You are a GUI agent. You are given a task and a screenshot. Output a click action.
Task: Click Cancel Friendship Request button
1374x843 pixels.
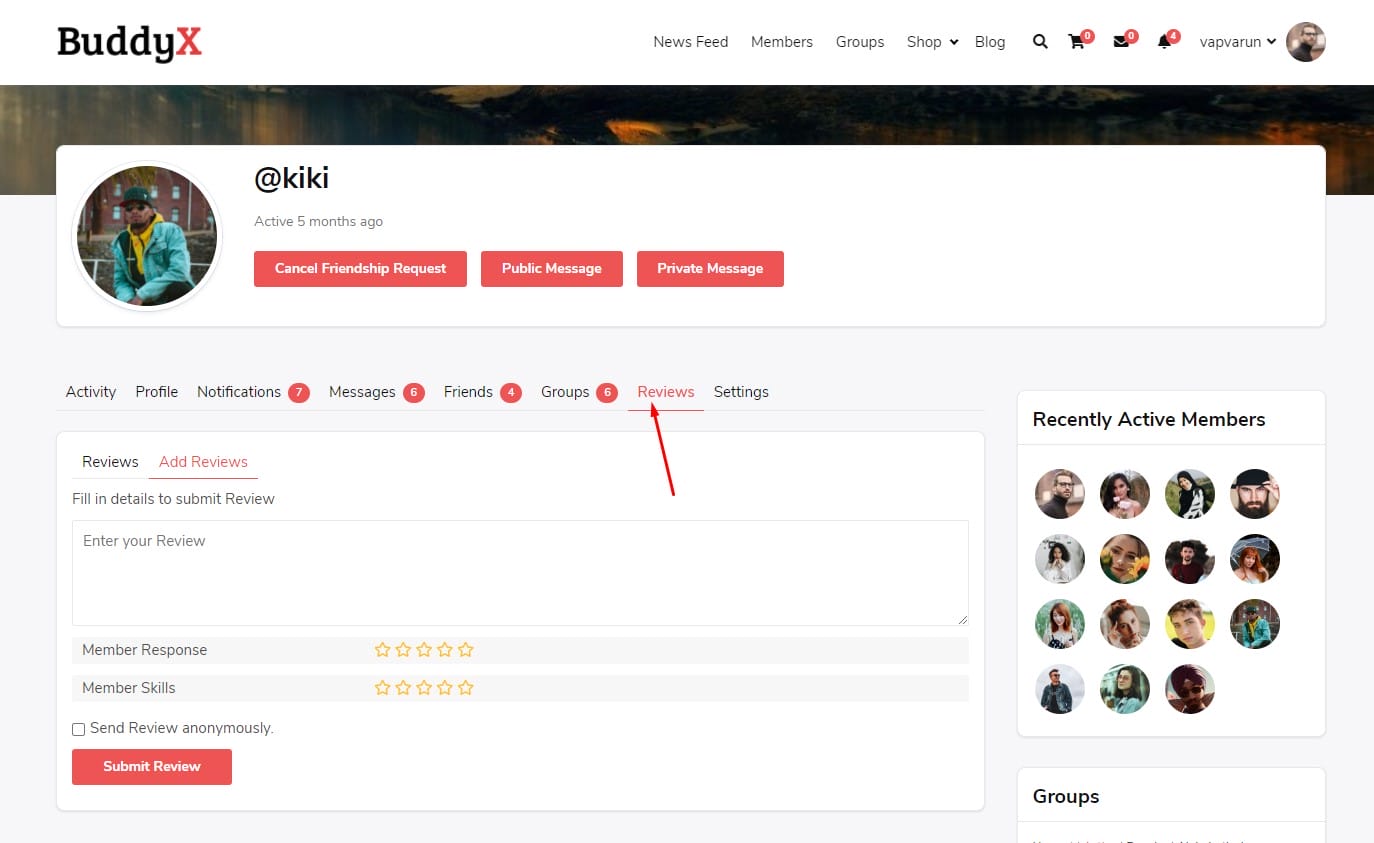coord(360,269)
